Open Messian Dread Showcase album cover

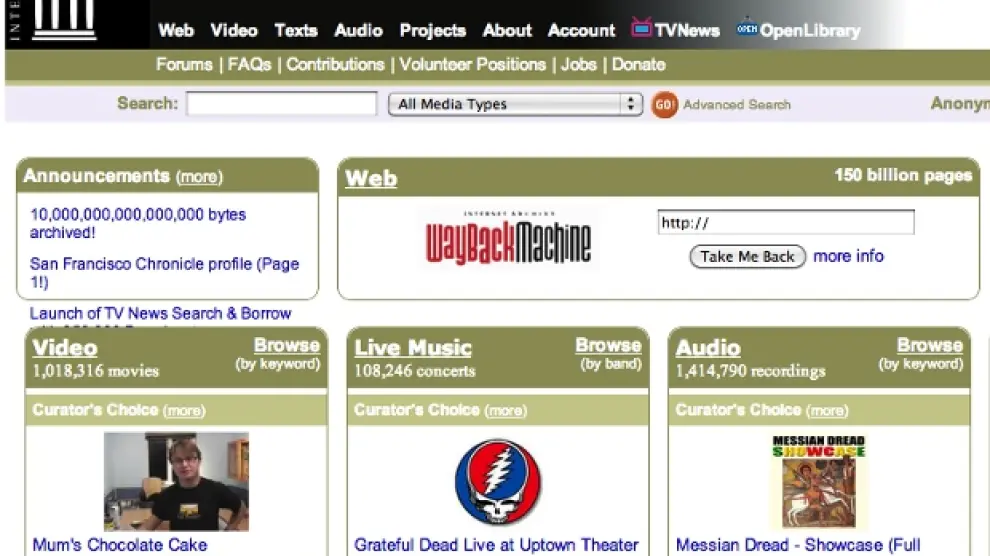819,481
